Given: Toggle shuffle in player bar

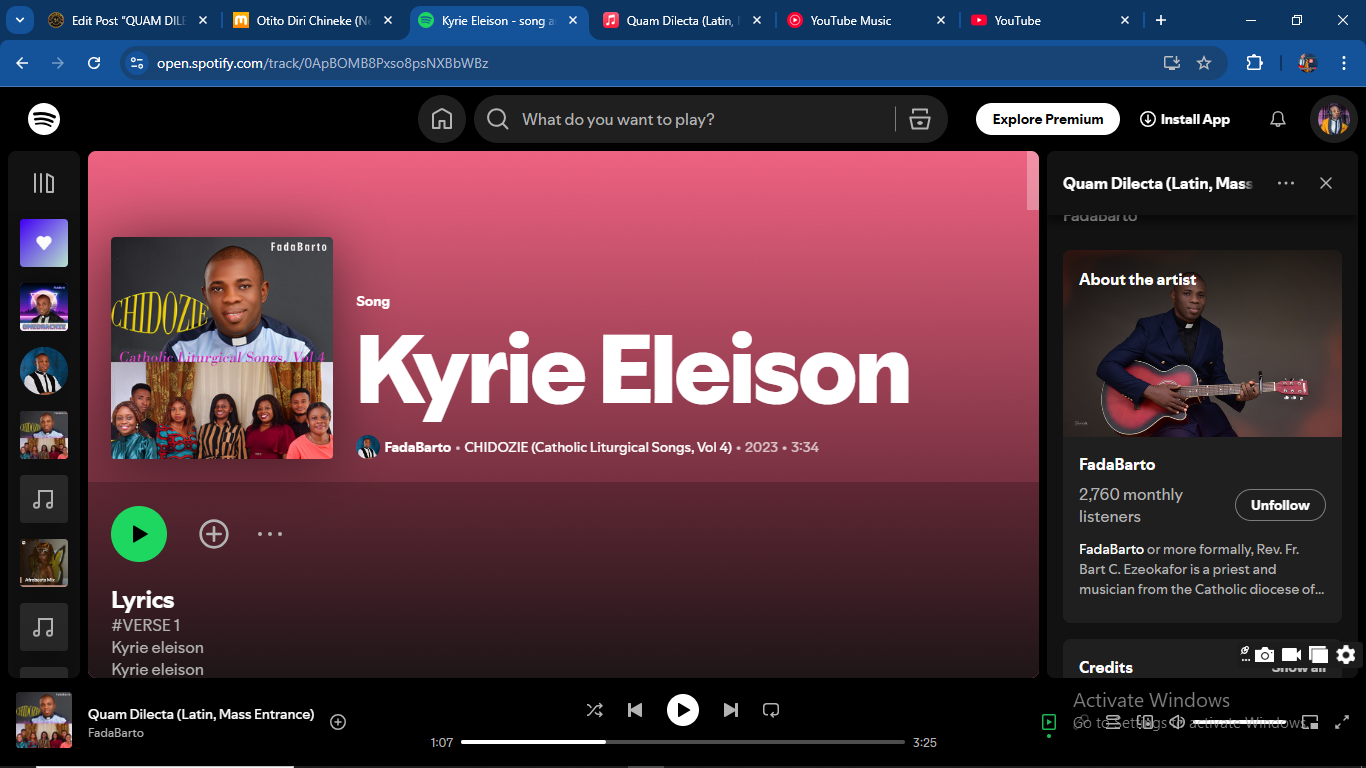Looking at the screenshot, I should click(x=594, y=710).
